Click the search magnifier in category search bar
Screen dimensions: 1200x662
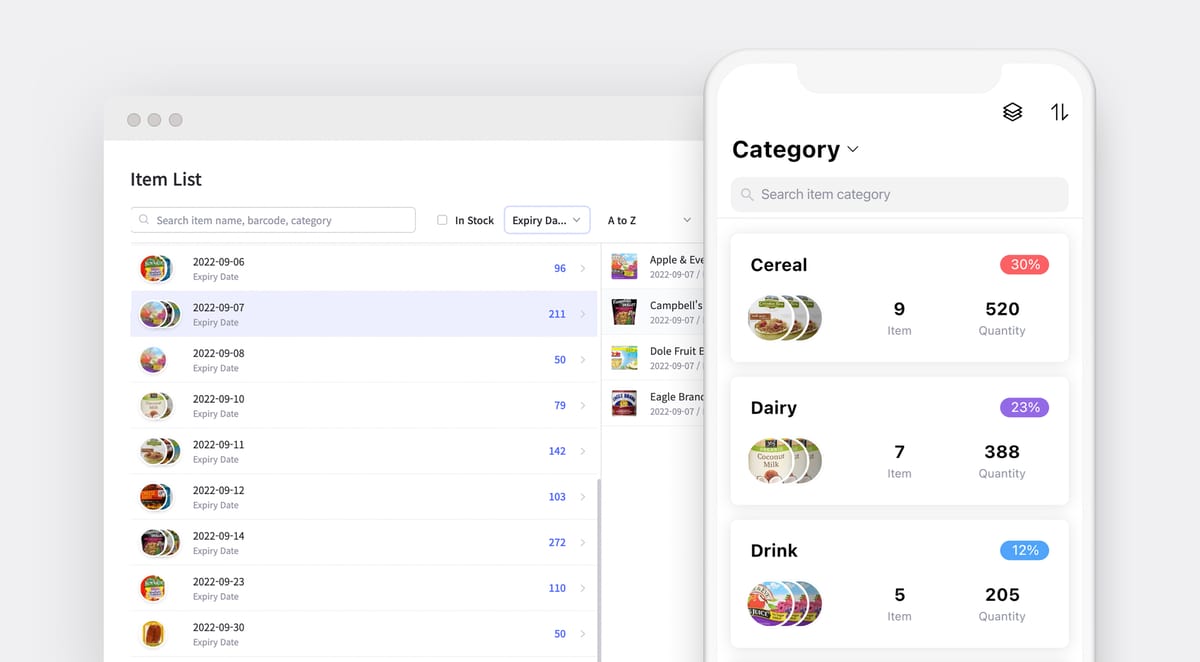747,194
